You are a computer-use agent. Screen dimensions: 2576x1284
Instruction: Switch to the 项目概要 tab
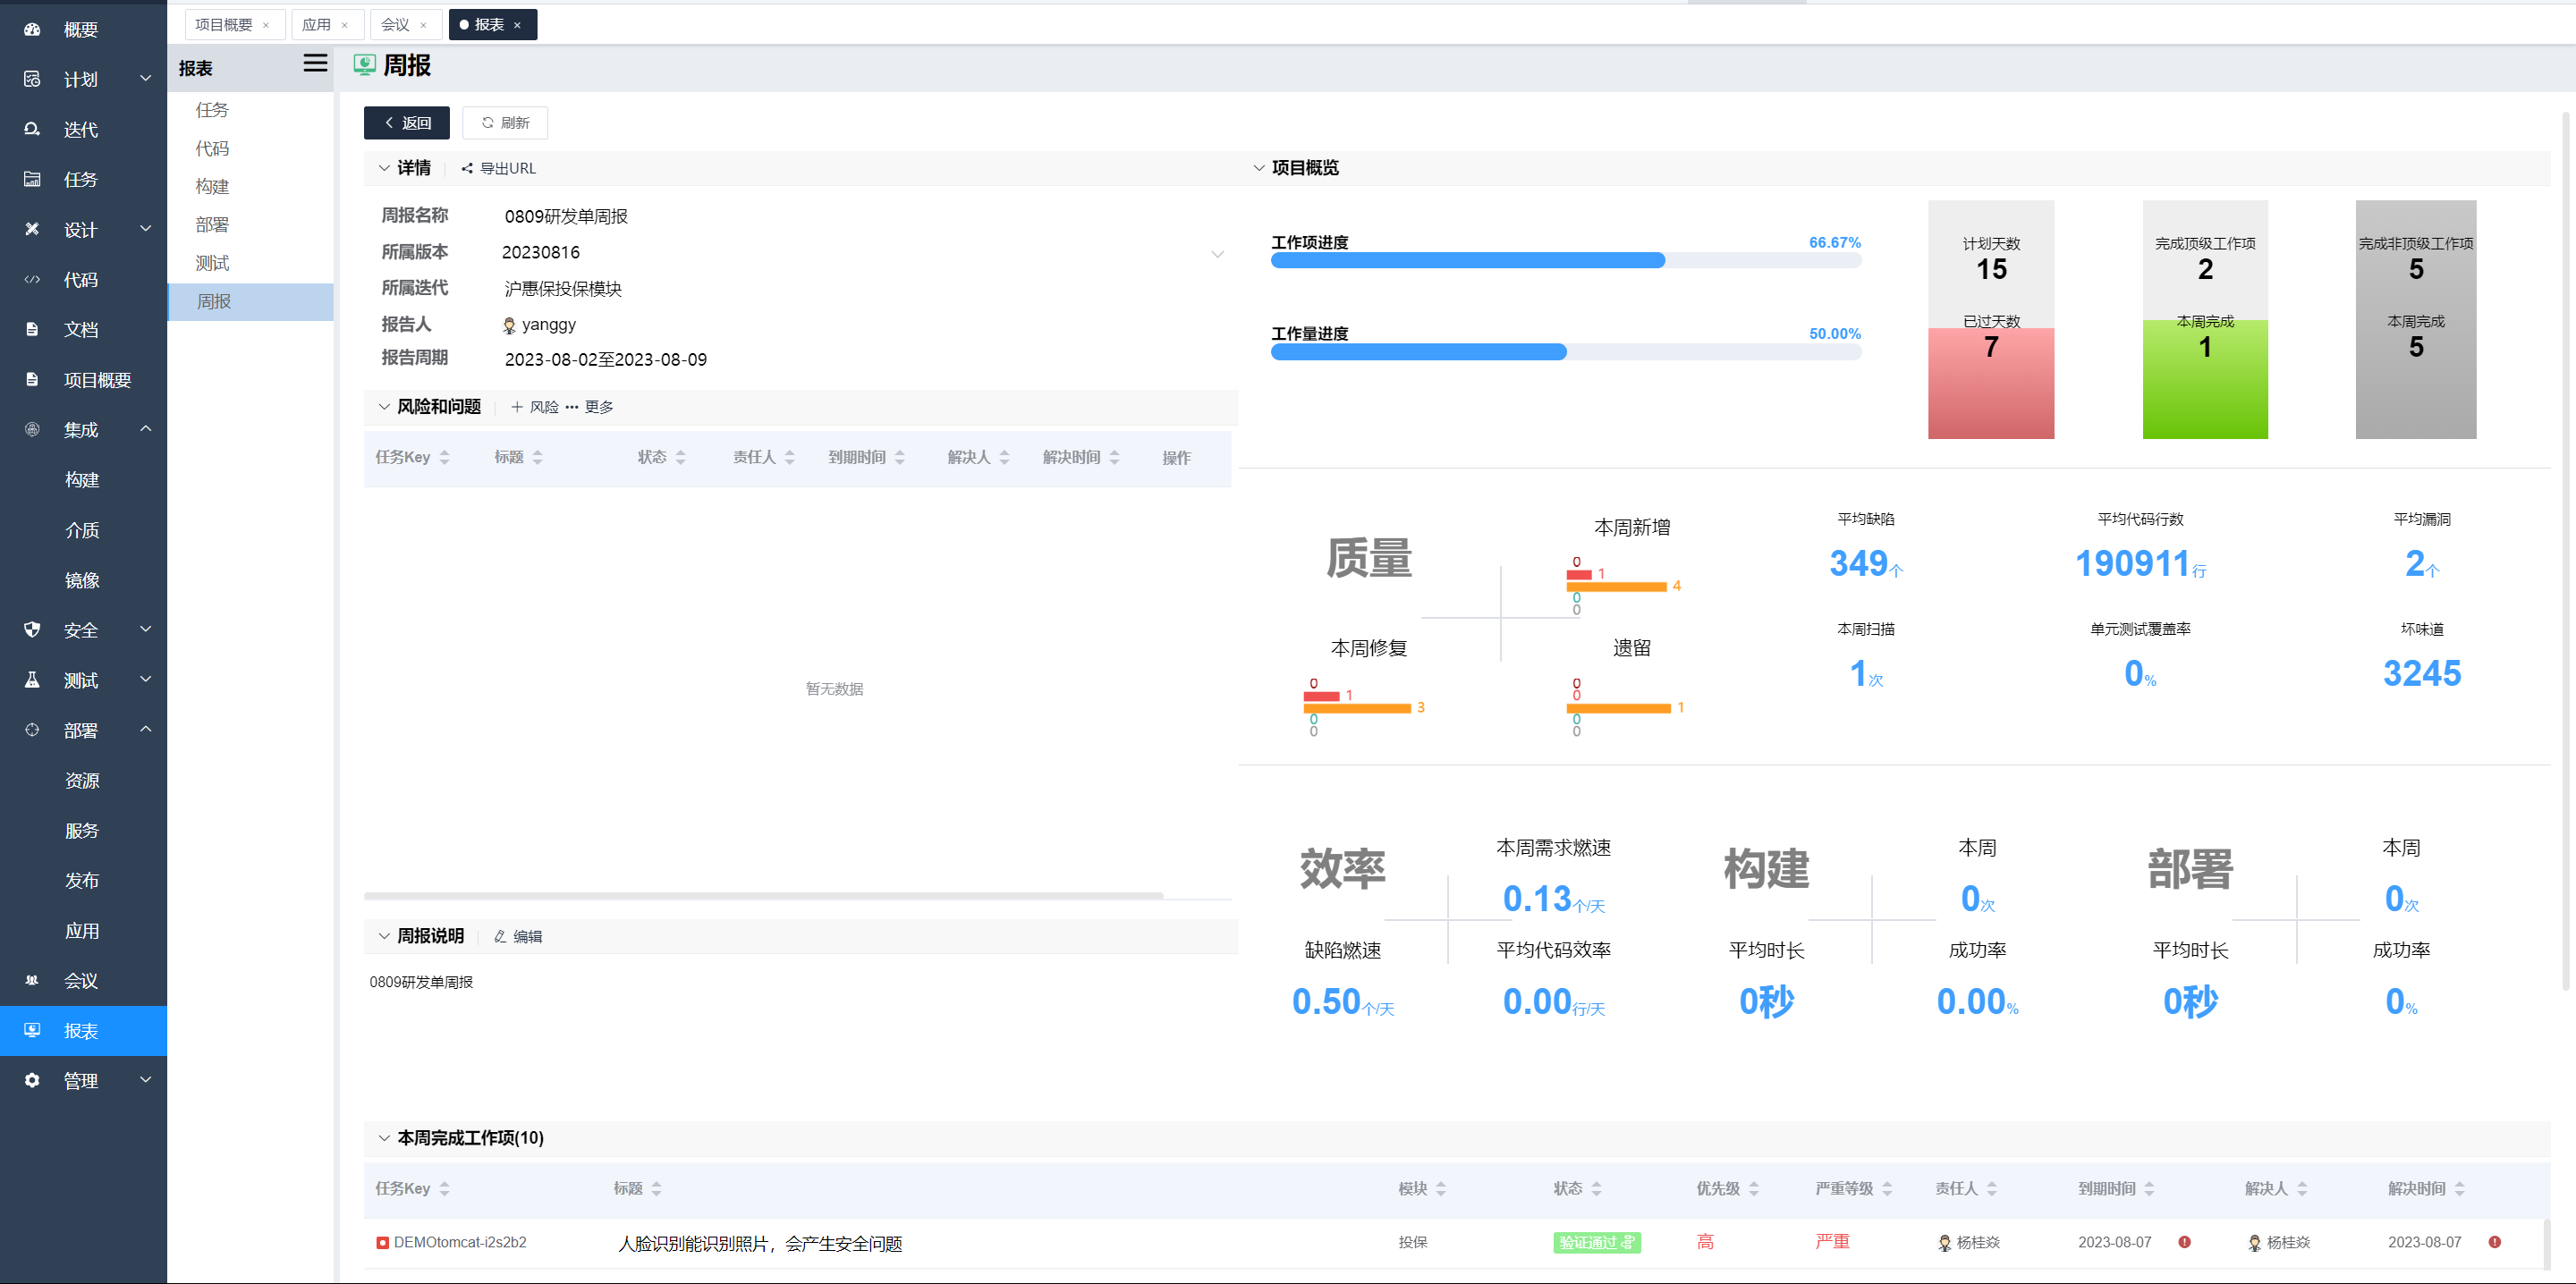tap(224, 25)
